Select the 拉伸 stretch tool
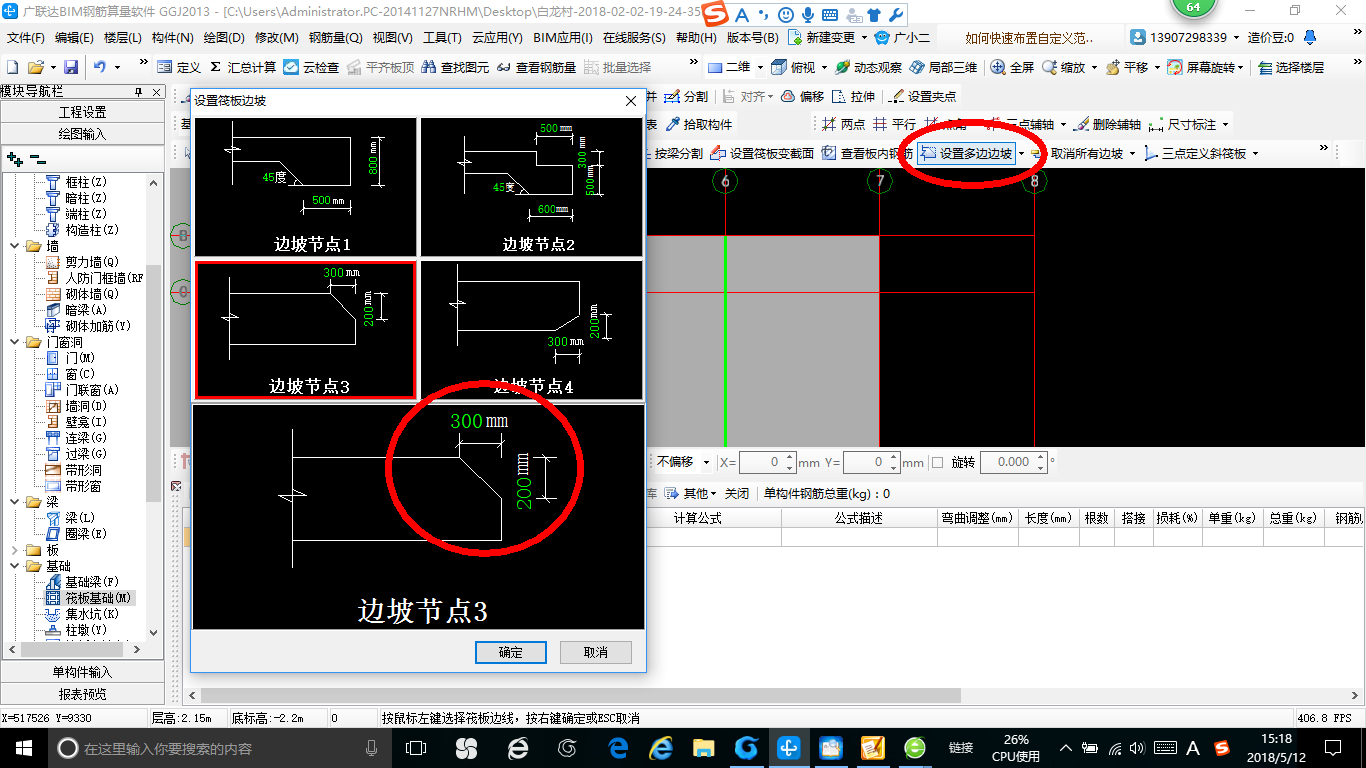The width and height of the screenshot is (1366, 768). [853, 96]
